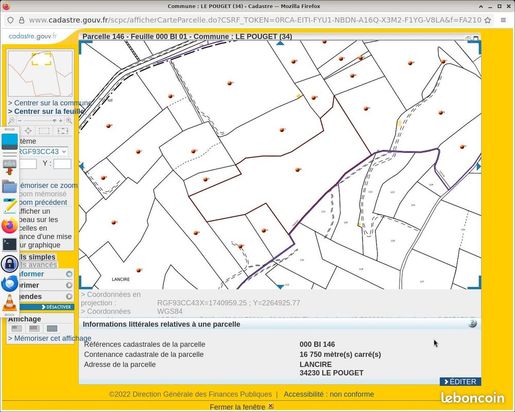Viewport: 515px width, 412px height.
Task: Click the Centrer sur la commune link
Action: (49, 103)
